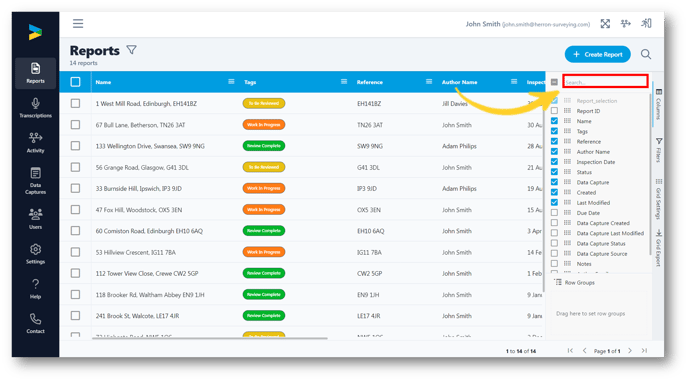688x381 pixels.
Task: Switch to the Filters side tab
Action: tap(659, 150)
